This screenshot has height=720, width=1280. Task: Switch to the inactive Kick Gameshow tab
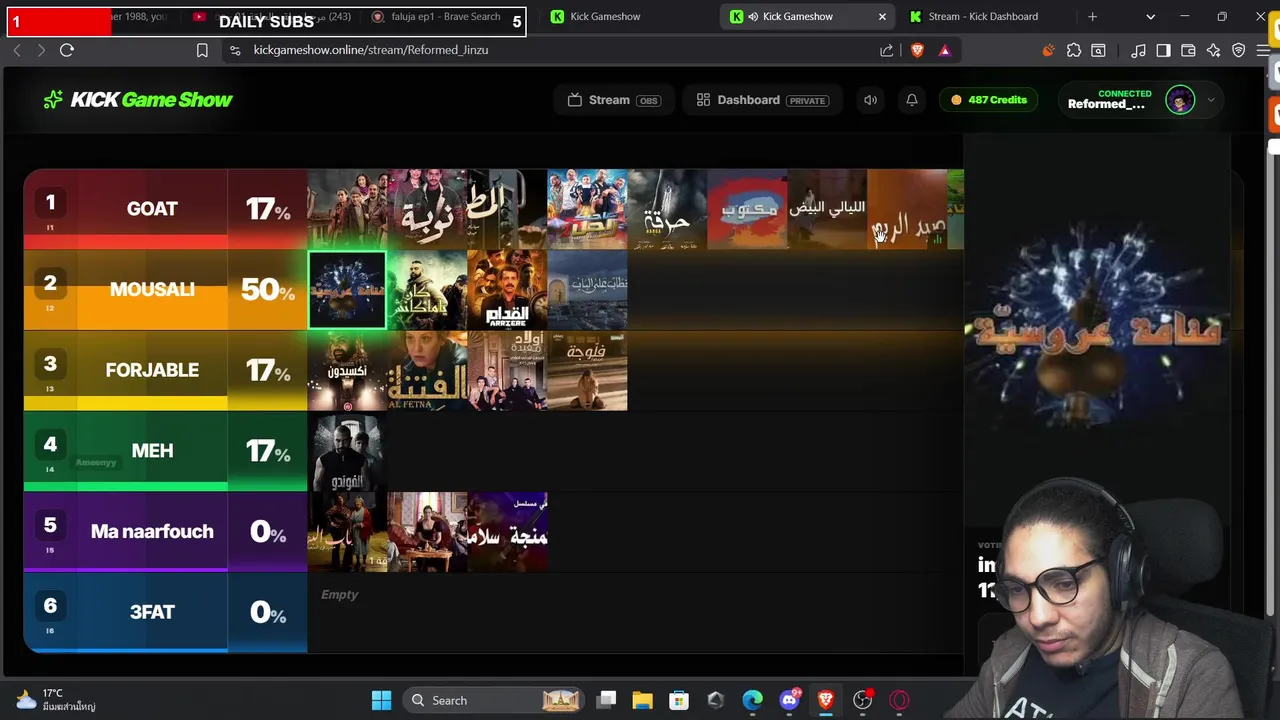point(605,17)
